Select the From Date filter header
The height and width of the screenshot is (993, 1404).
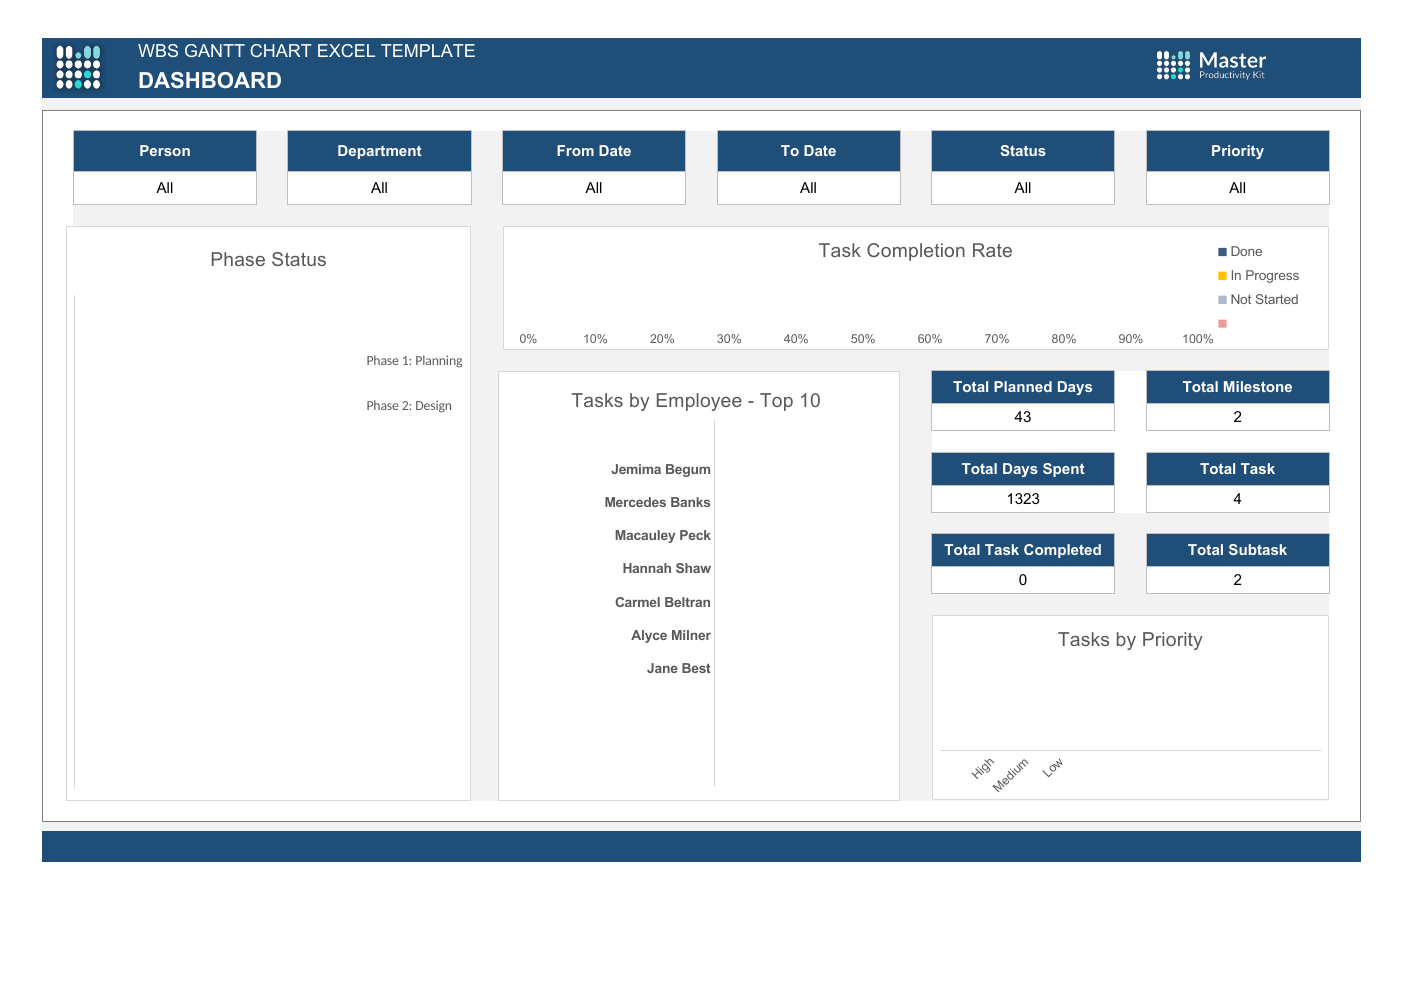594,151
